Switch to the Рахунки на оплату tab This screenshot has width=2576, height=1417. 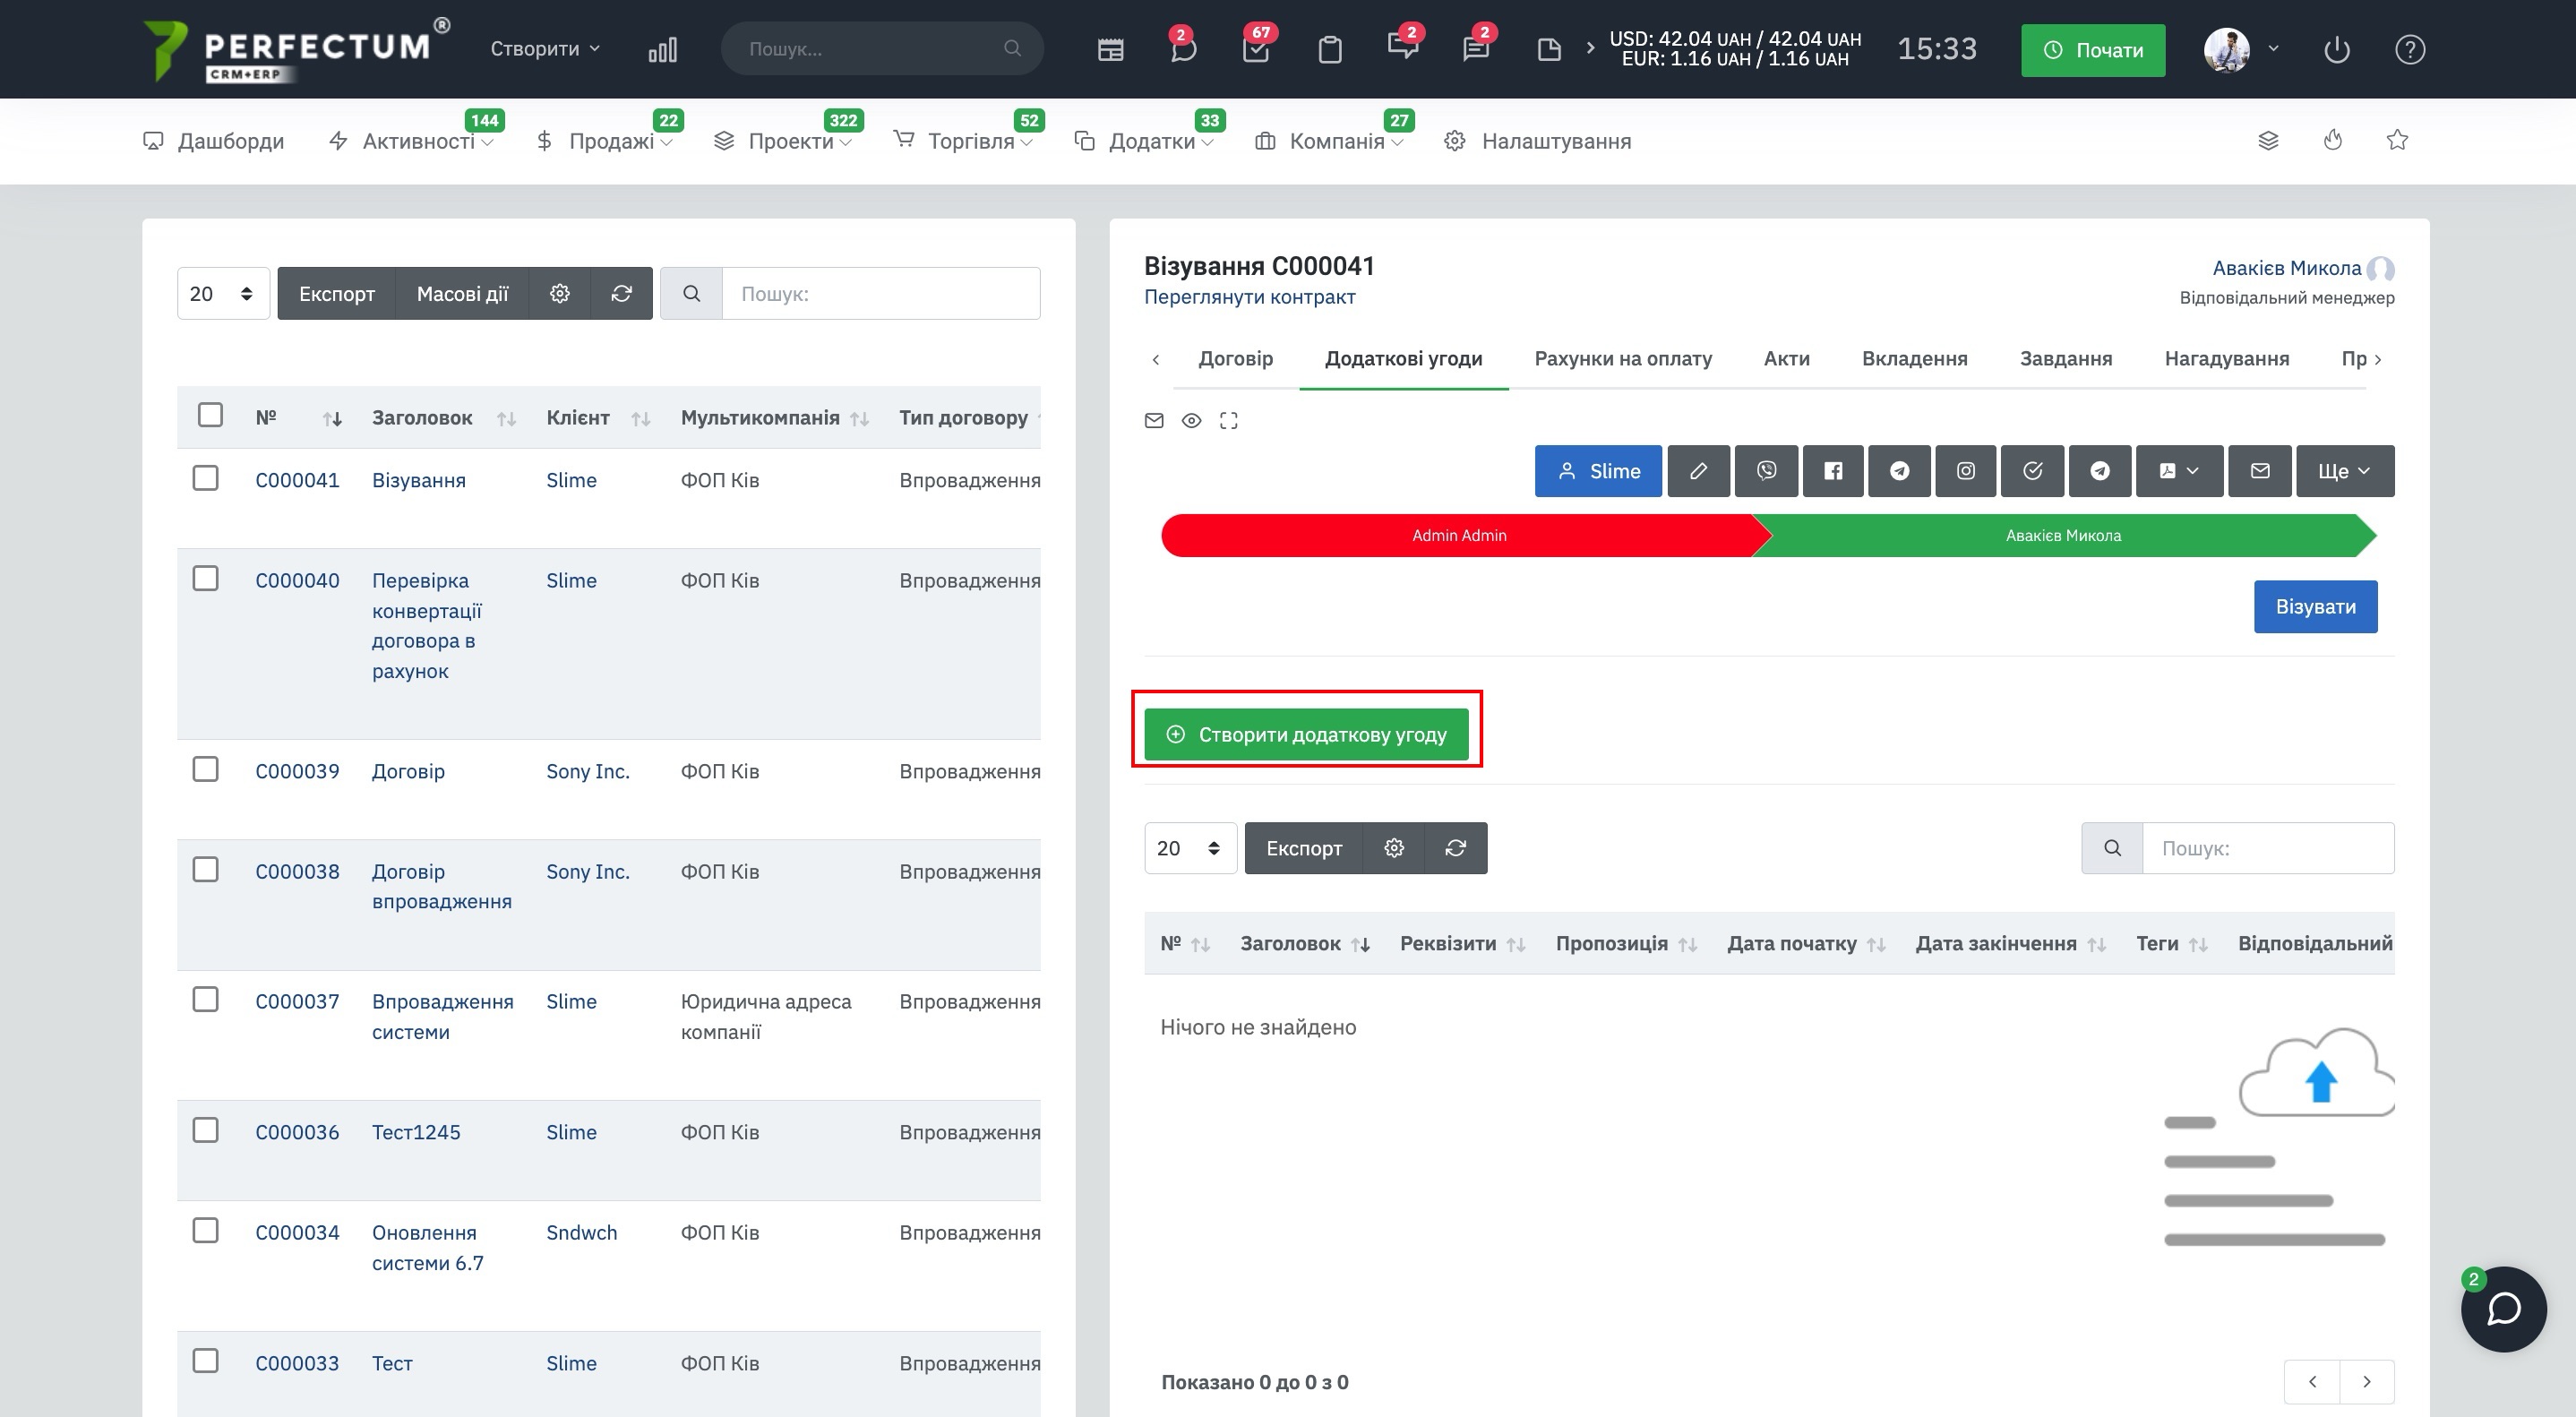click(1622, 359)
